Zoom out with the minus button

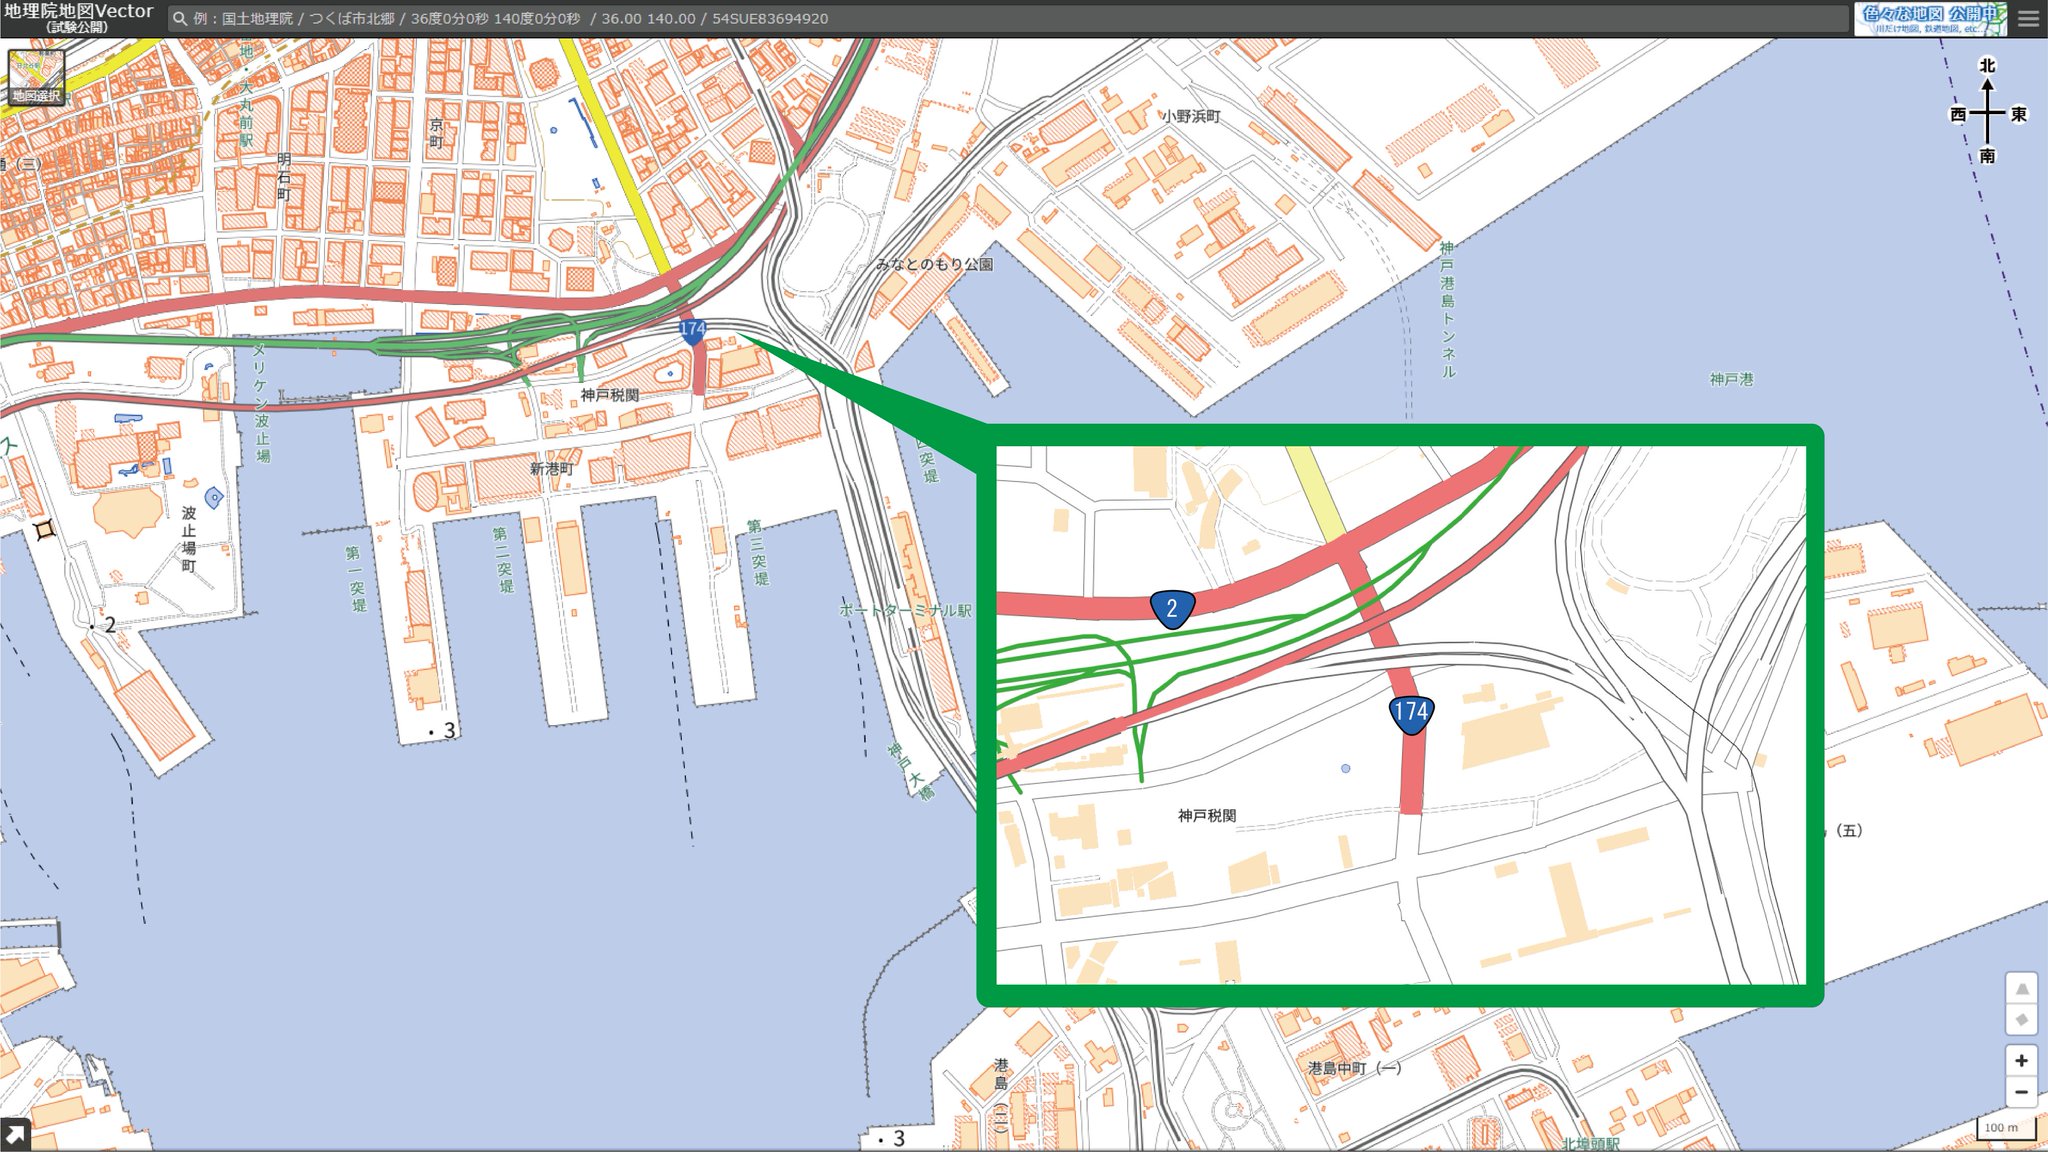(x=2021, y=1092)
